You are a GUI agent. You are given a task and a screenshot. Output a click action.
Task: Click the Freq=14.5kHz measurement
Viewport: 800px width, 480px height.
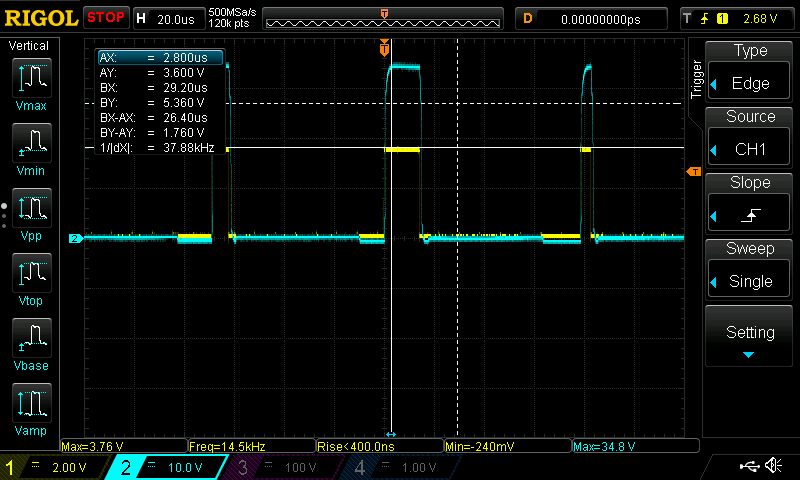point(252,446)
